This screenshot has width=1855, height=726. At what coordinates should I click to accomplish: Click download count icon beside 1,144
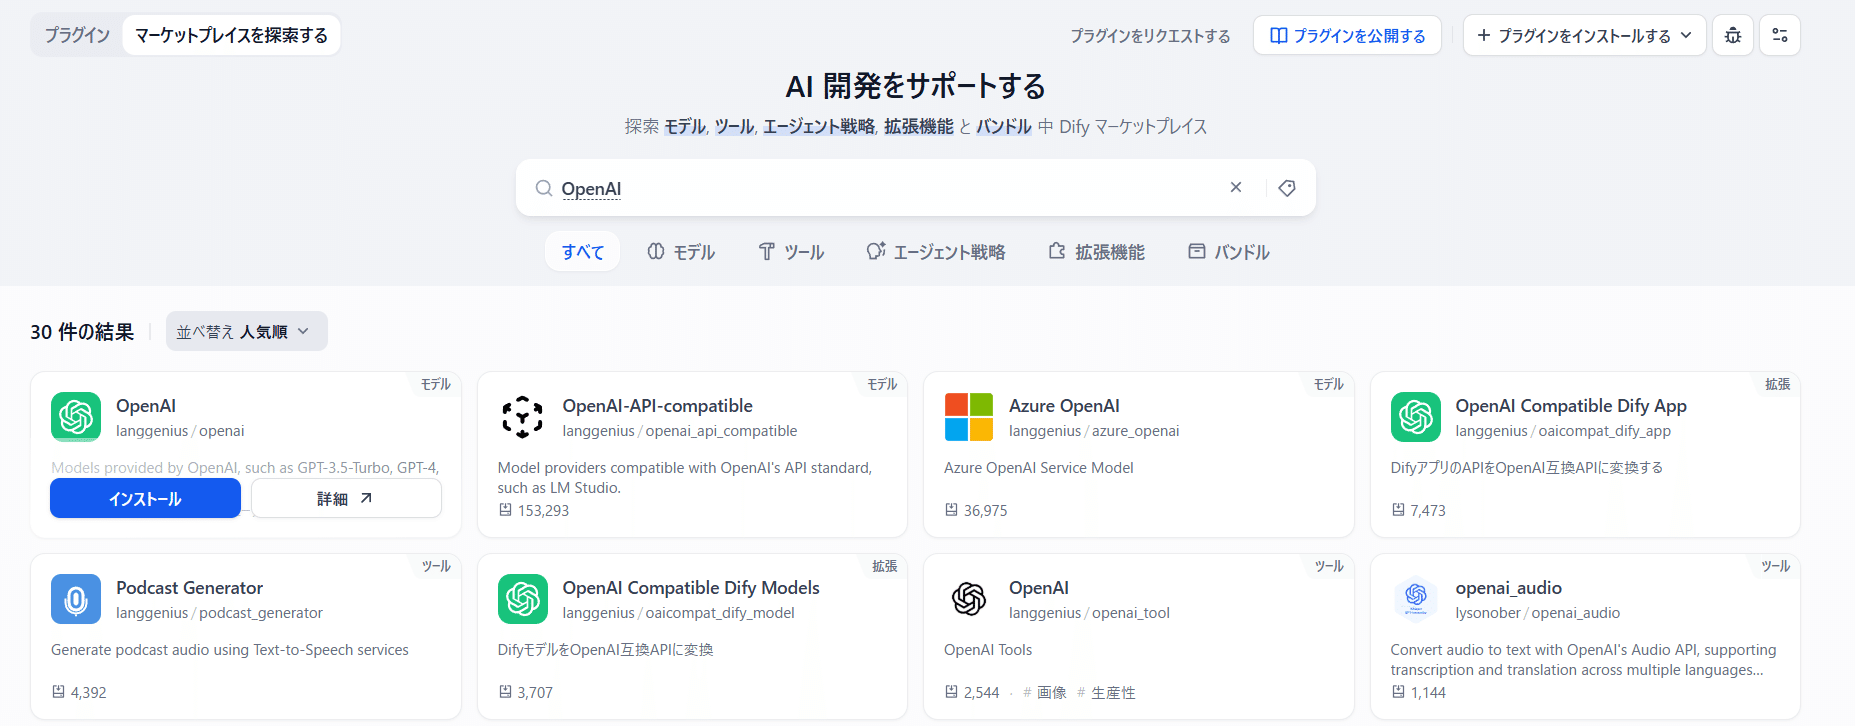[x=1398, y=692]
